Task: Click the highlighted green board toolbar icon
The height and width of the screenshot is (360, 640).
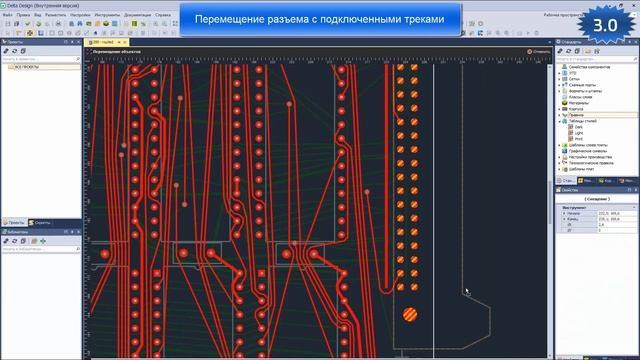Action: (134, 24)
